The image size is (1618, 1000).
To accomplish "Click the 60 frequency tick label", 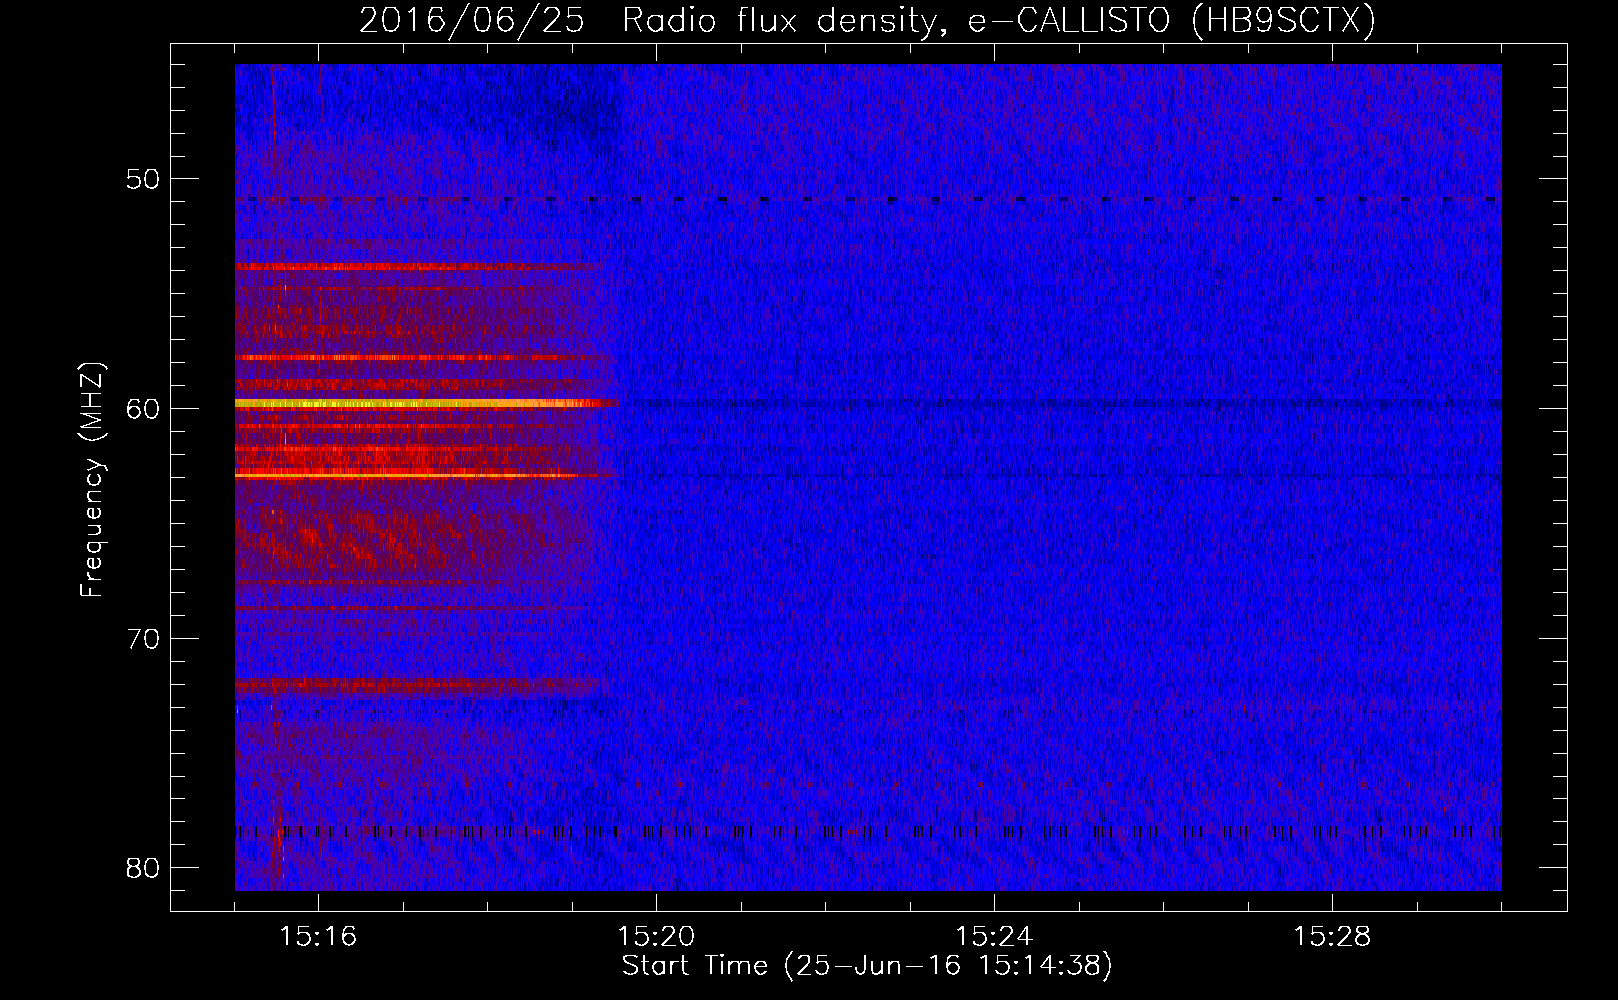I will coord(143,408).
